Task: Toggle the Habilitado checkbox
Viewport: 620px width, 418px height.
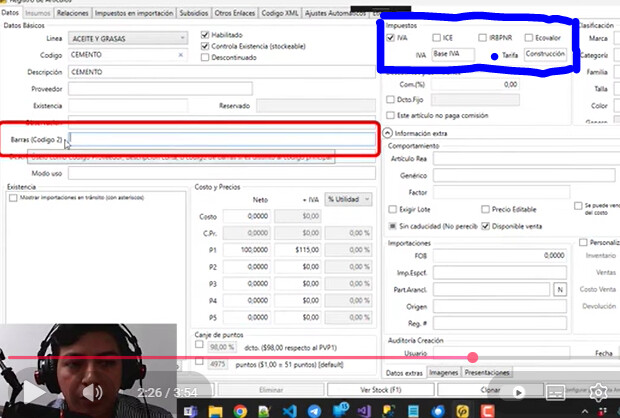Action: pos(206,34)
